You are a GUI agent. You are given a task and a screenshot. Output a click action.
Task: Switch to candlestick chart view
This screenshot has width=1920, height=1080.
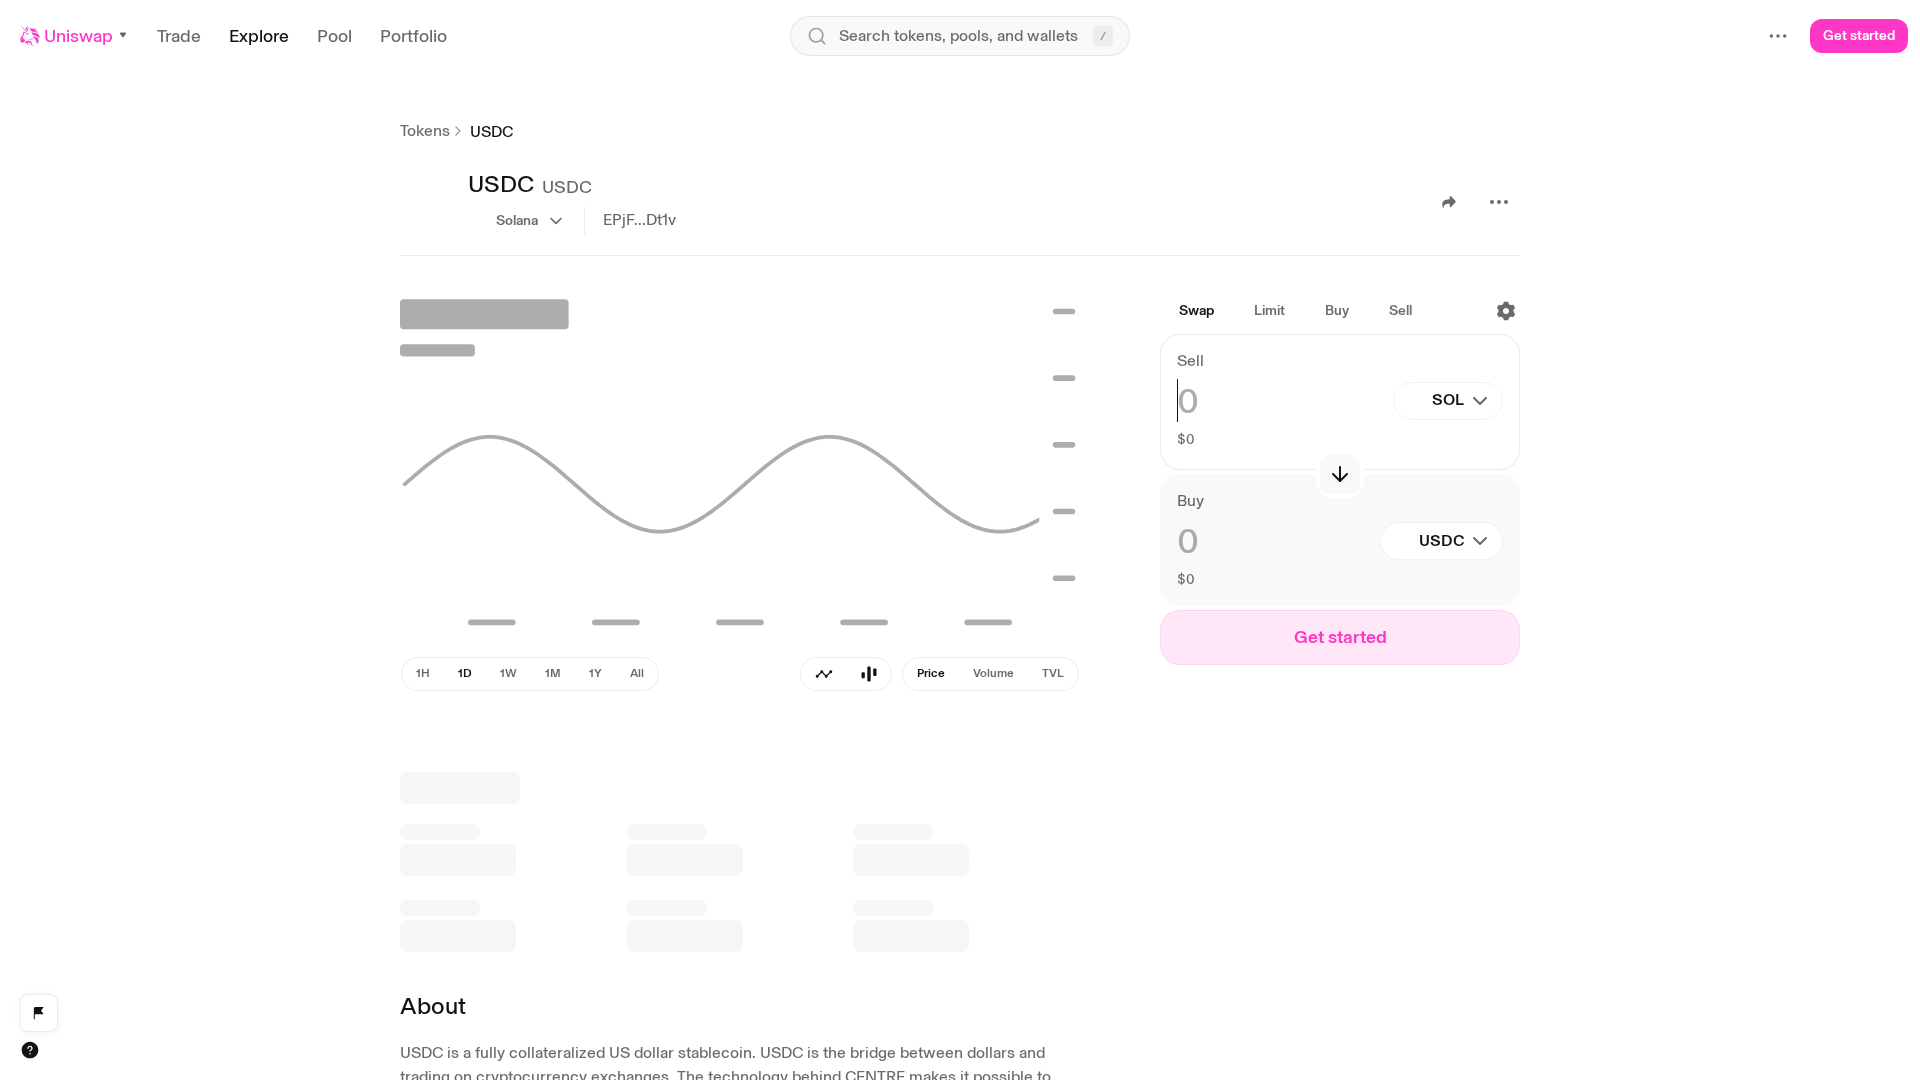coord(869,674)
